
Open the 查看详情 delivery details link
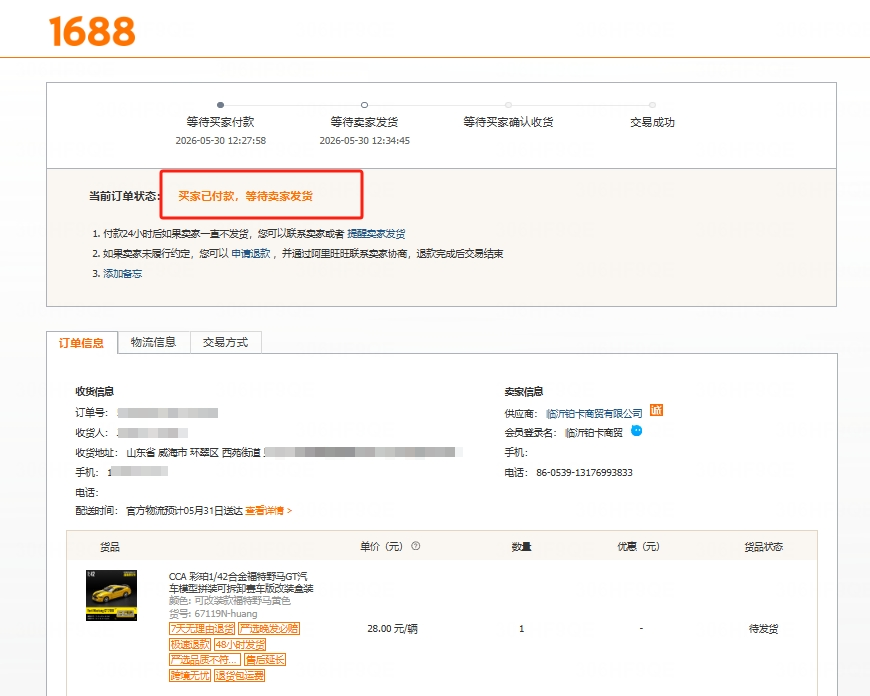point(269,511)
